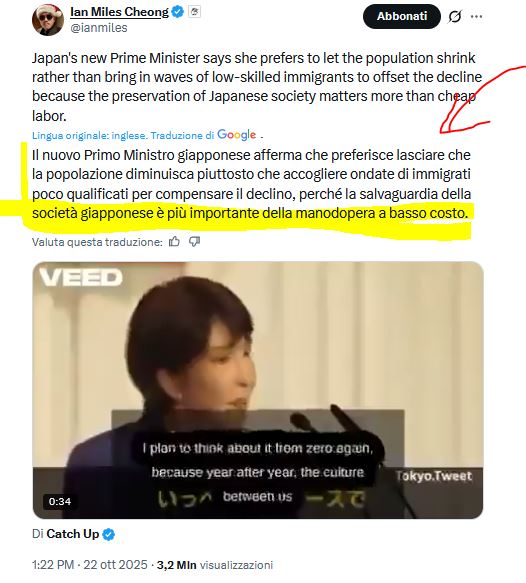Click the 0:34 video duration badge
Screen dimensions: 526x583
pos(60,501)
